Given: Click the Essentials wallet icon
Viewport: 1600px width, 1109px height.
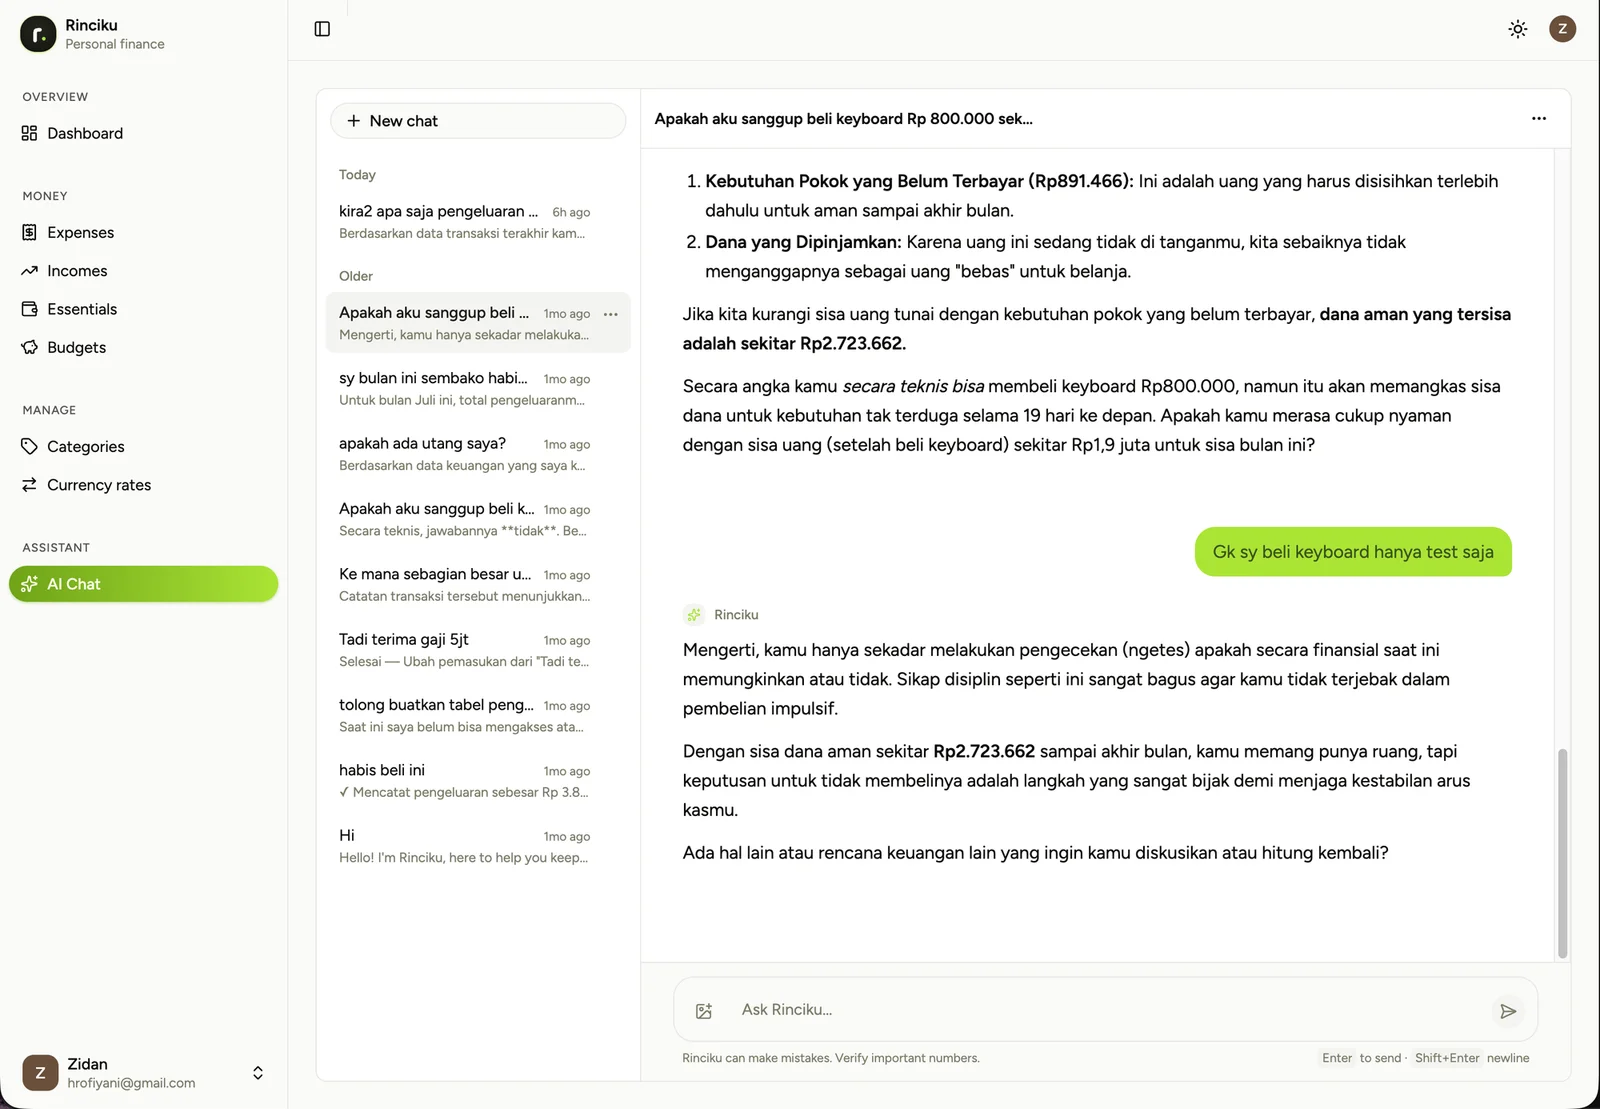Looking at the screenshot, I should tap(29, 309).
